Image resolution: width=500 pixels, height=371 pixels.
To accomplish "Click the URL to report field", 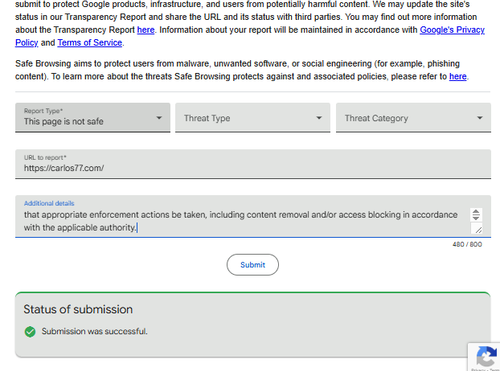I will (x=253, y=164).
